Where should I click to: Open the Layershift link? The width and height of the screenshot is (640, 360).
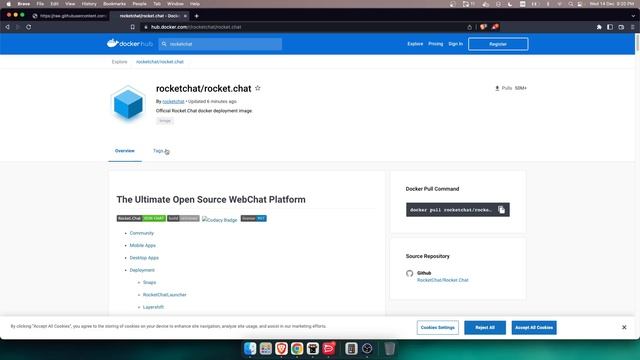(x=153, y=307)
